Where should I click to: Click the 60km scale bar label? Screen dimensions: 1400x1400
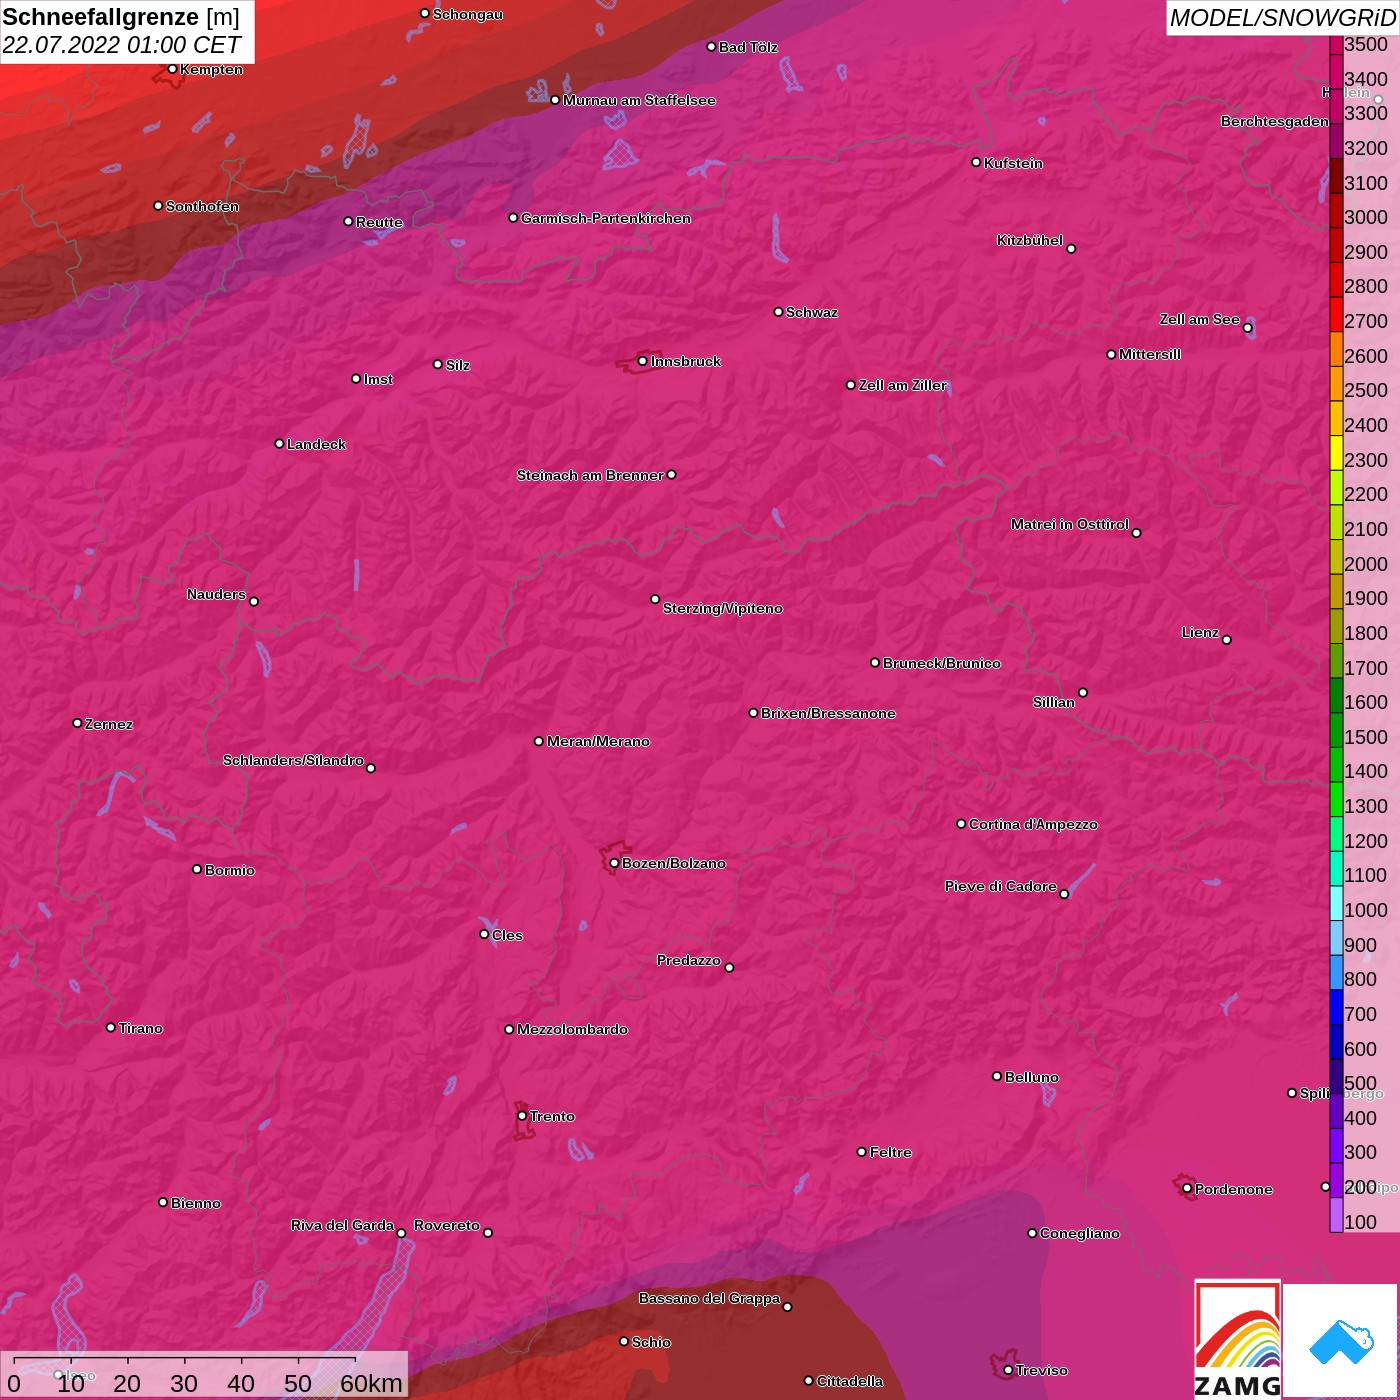pyautogui.click(x=371, y=1383)
